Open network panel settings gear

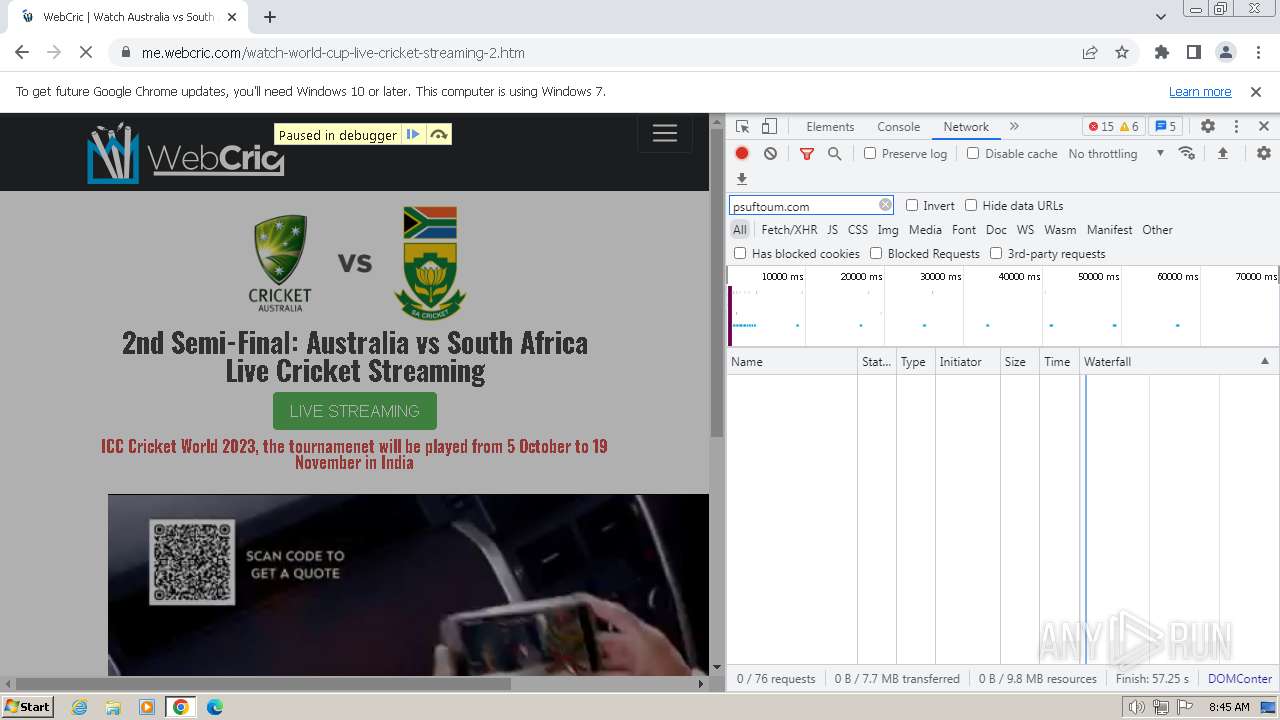(1264, 154)
